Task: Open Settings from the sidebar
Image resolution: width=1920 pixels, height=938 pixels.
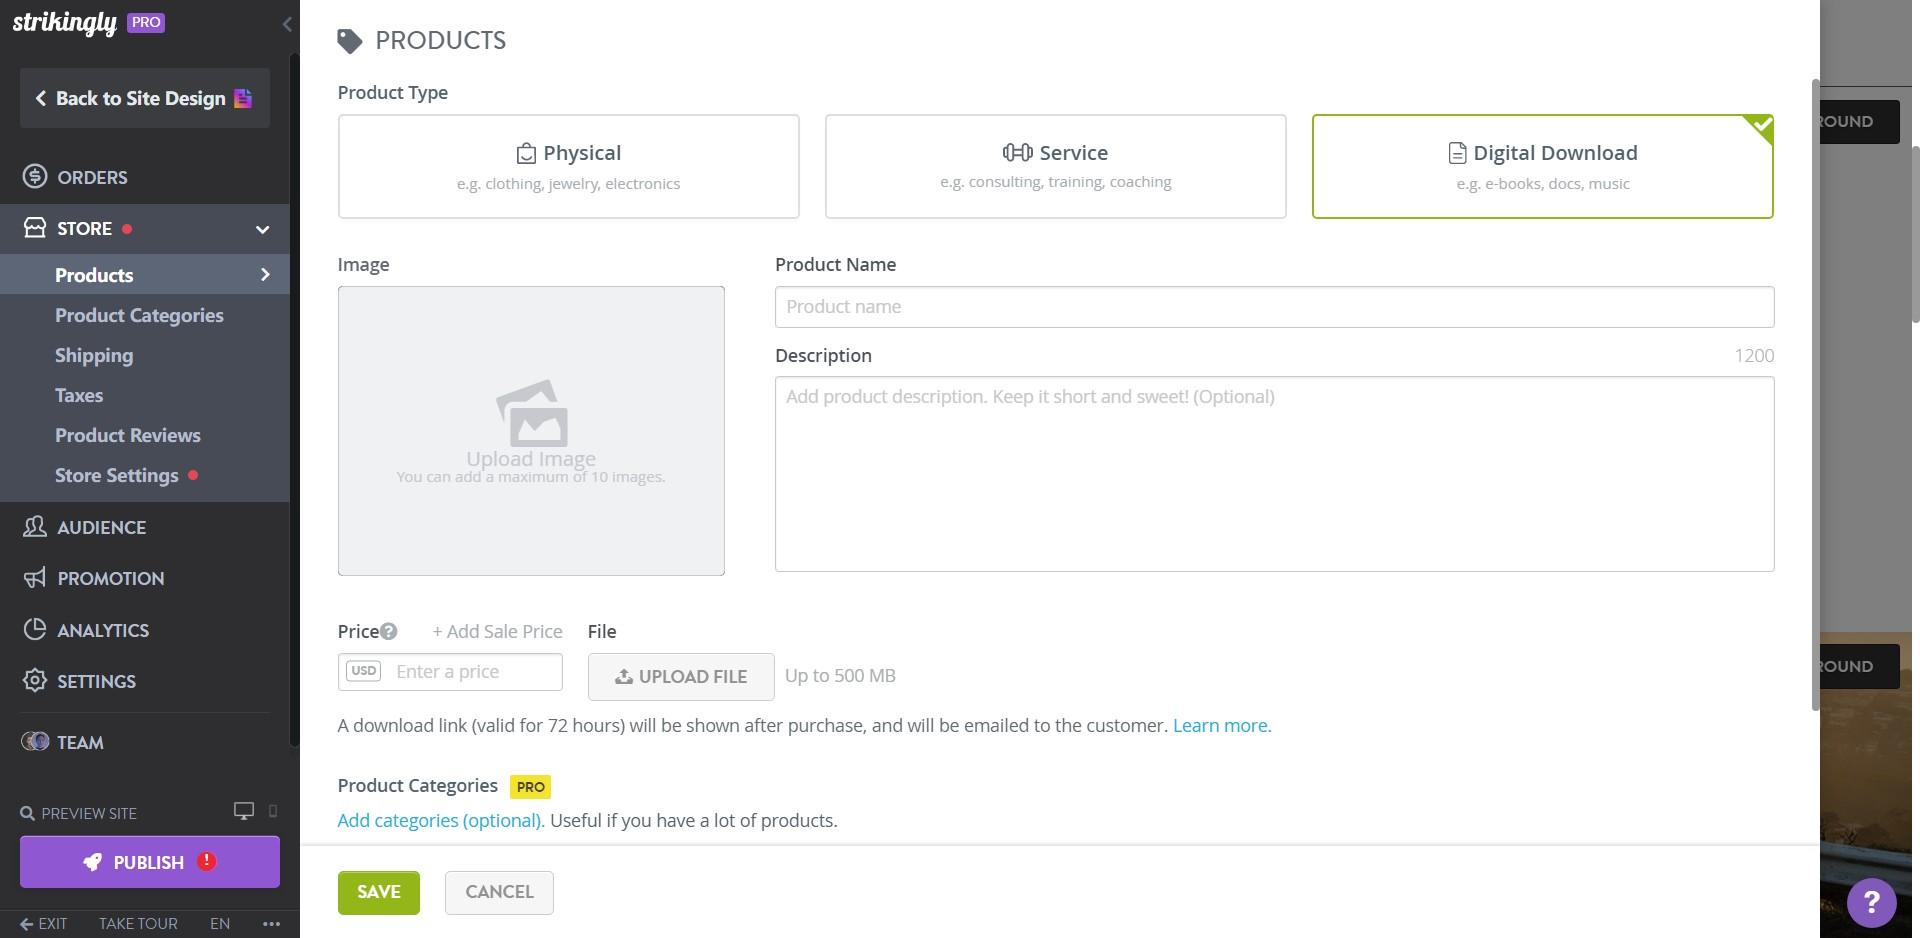Action: coord(94,681)
